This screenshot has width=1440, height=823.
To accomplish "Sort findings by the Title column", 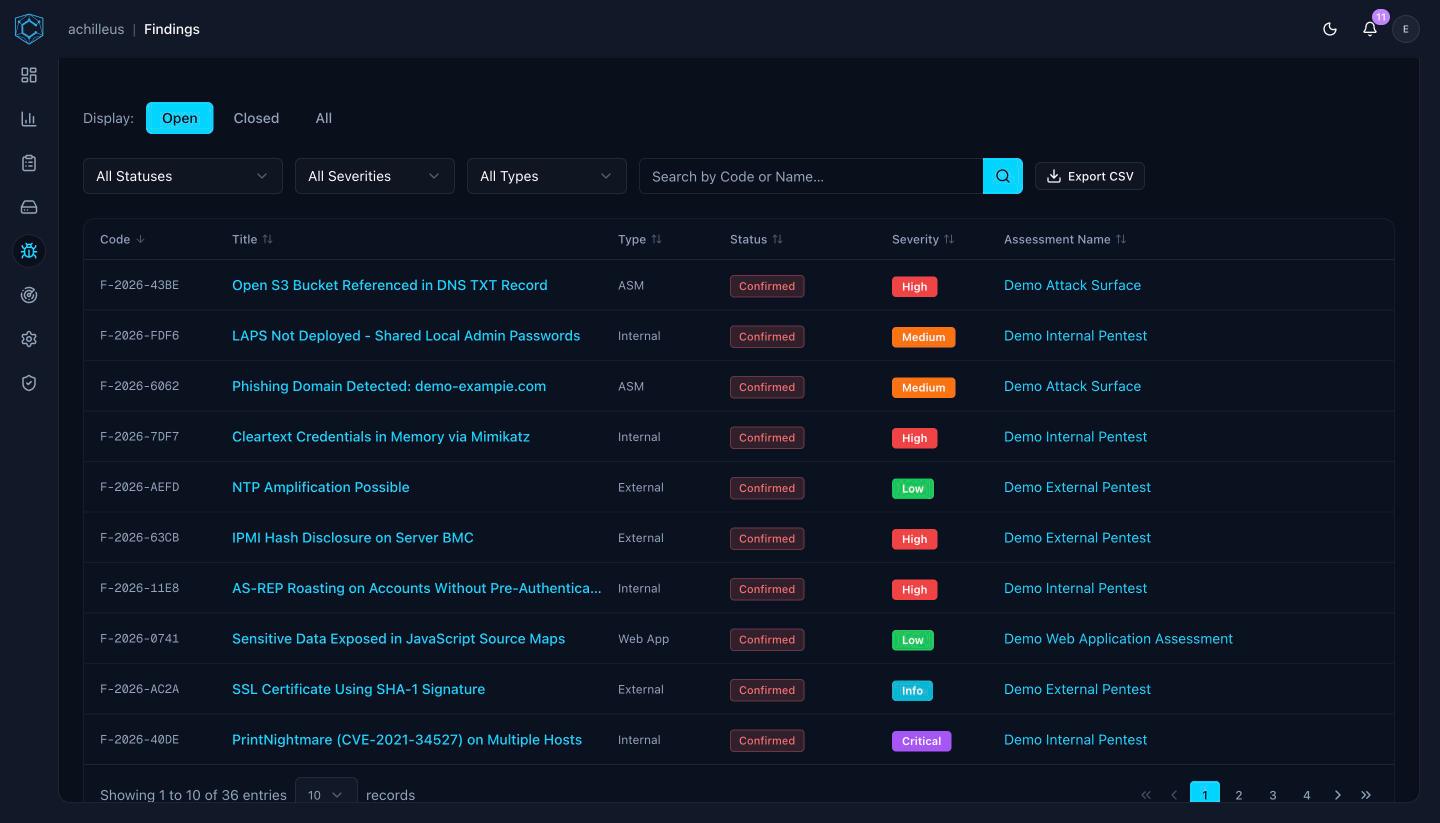I will click(252, 239).
